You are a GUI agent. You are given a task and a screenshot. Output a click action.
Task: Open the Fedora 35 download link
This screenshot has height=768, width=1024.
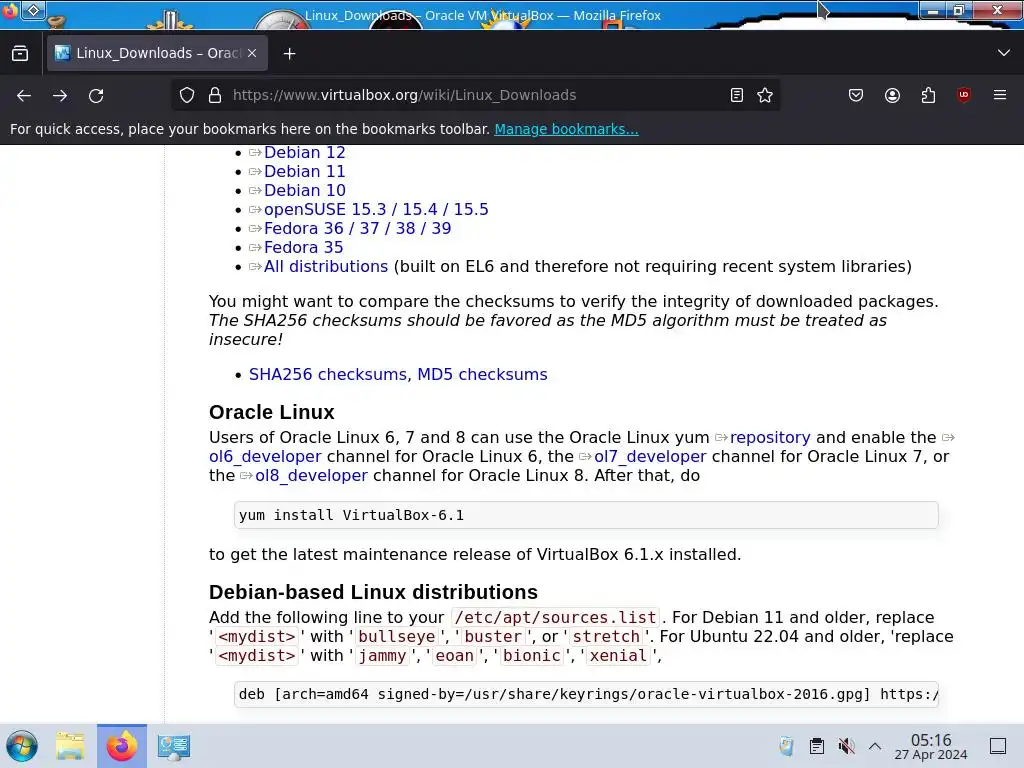point(303,247)
